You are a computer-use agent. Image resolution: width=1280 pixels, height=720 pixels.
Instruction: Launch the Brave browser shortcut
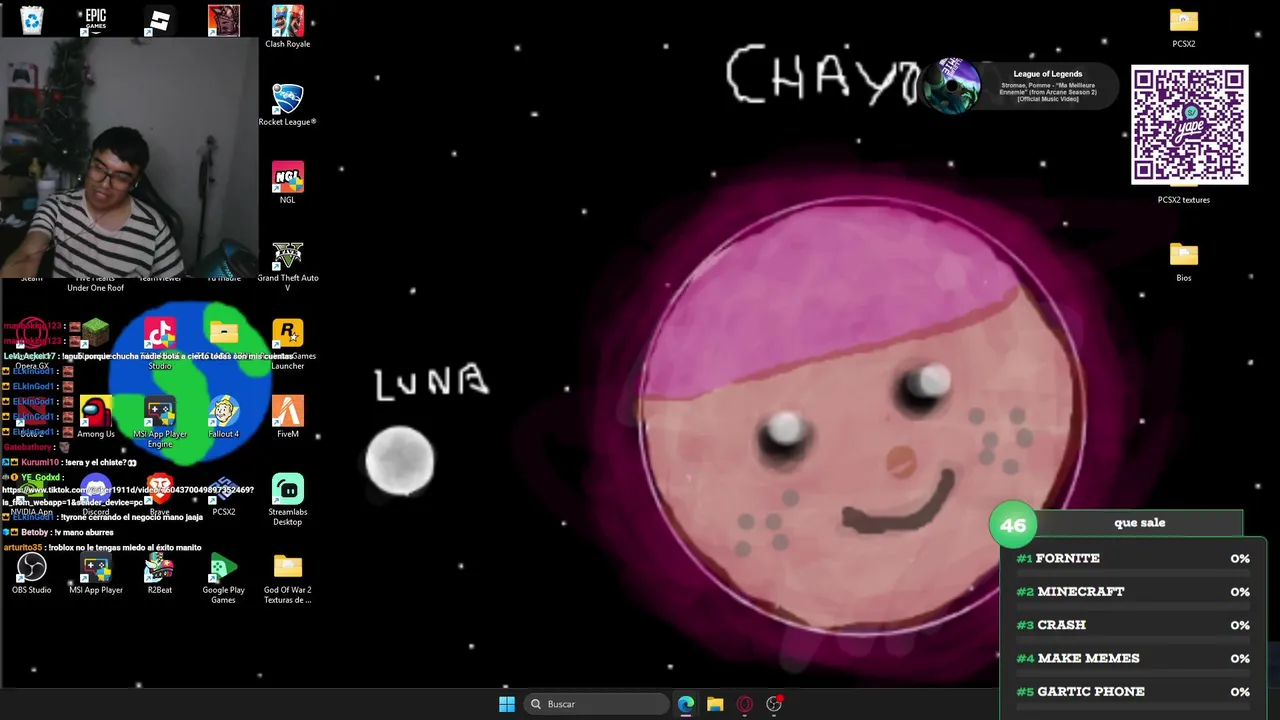[160, 495]
